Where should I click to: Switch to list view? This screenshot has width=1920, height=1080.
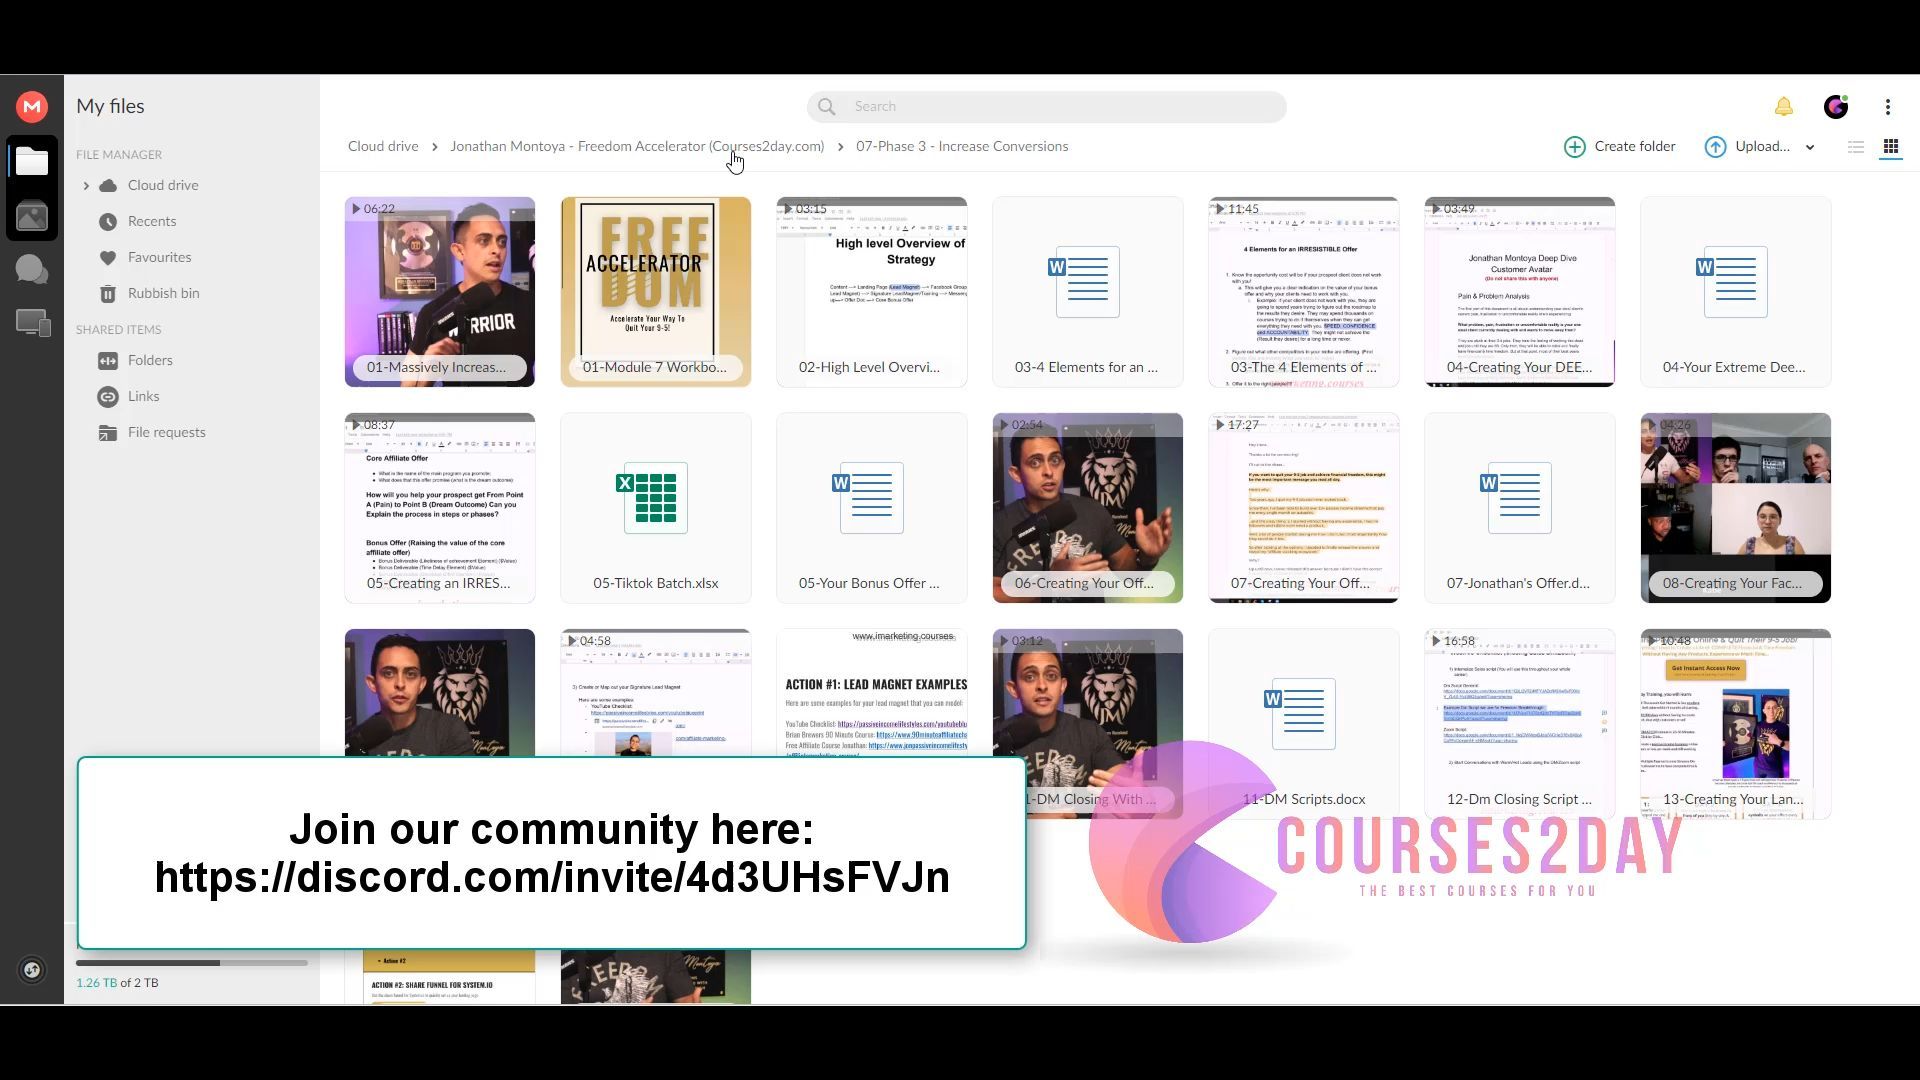(1856, 147)
